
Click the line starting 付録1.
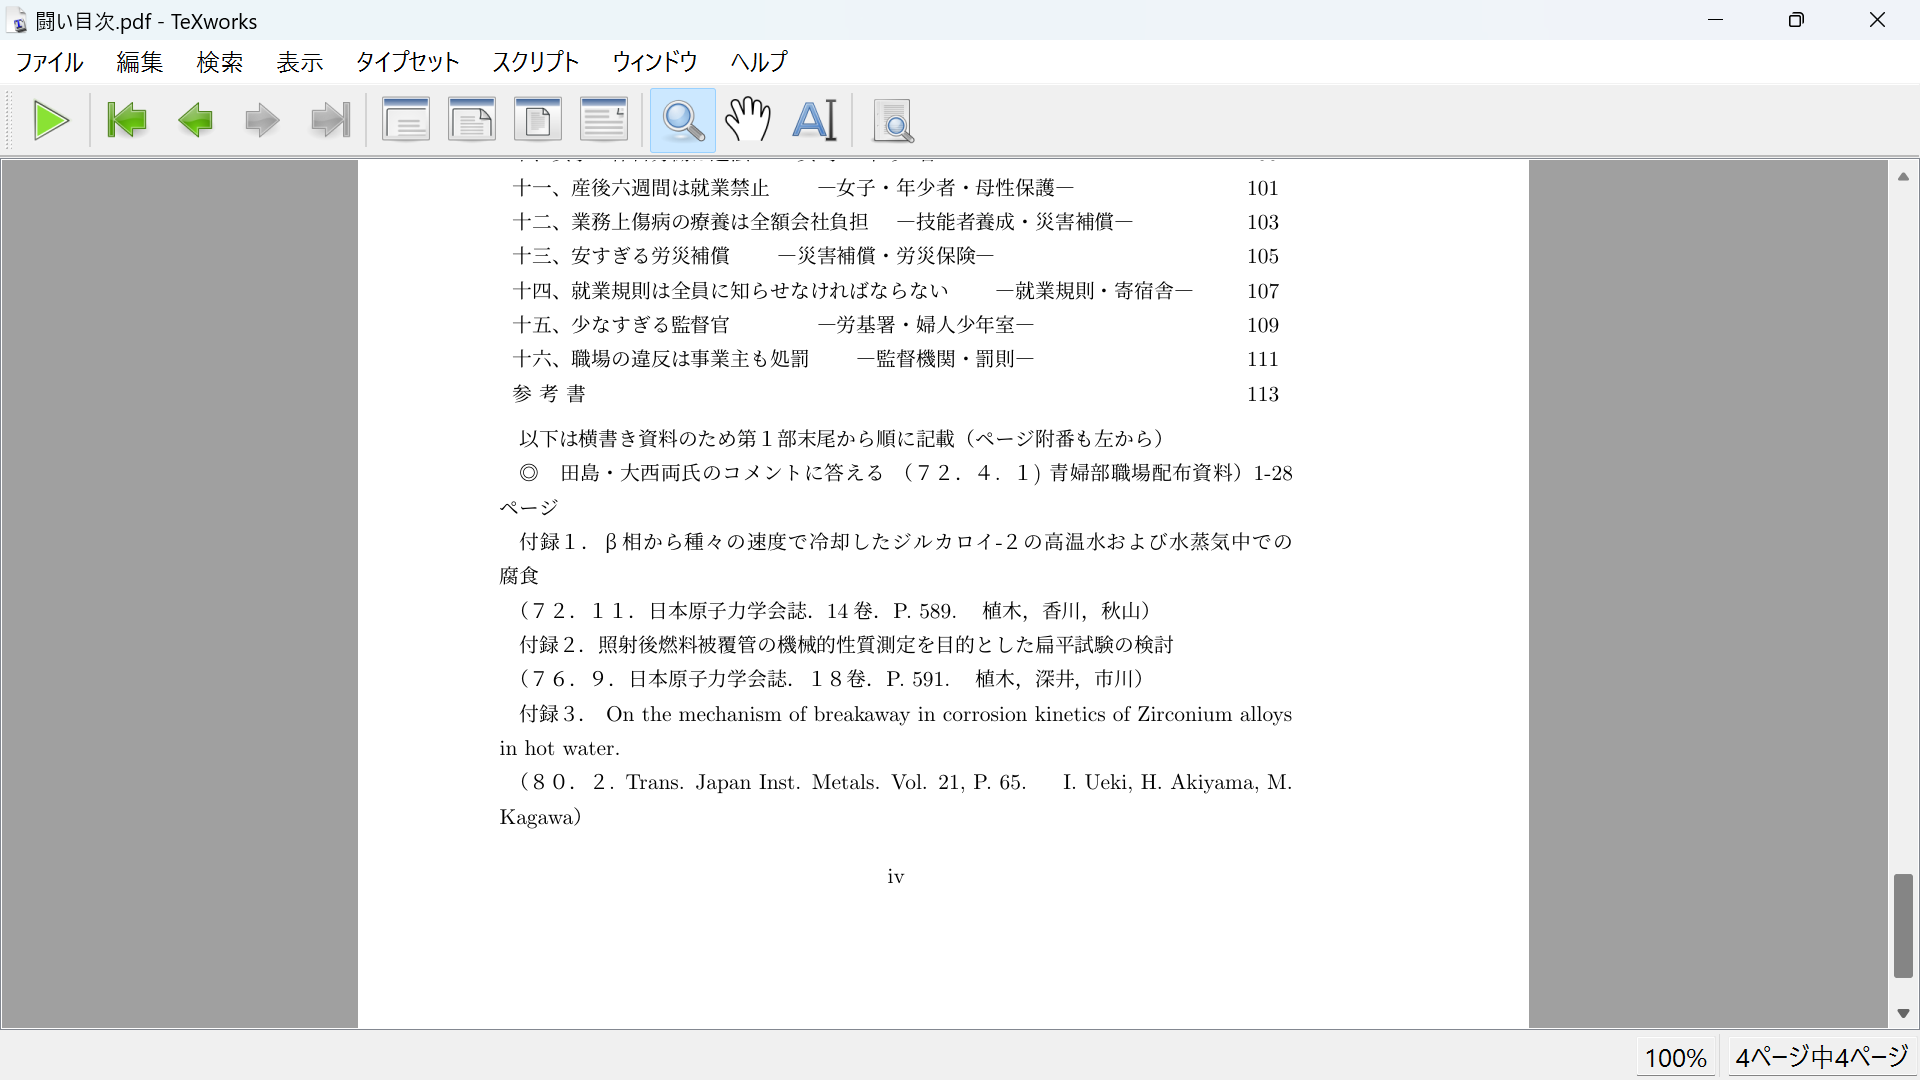pyautogui.click(x=906, y=542)
